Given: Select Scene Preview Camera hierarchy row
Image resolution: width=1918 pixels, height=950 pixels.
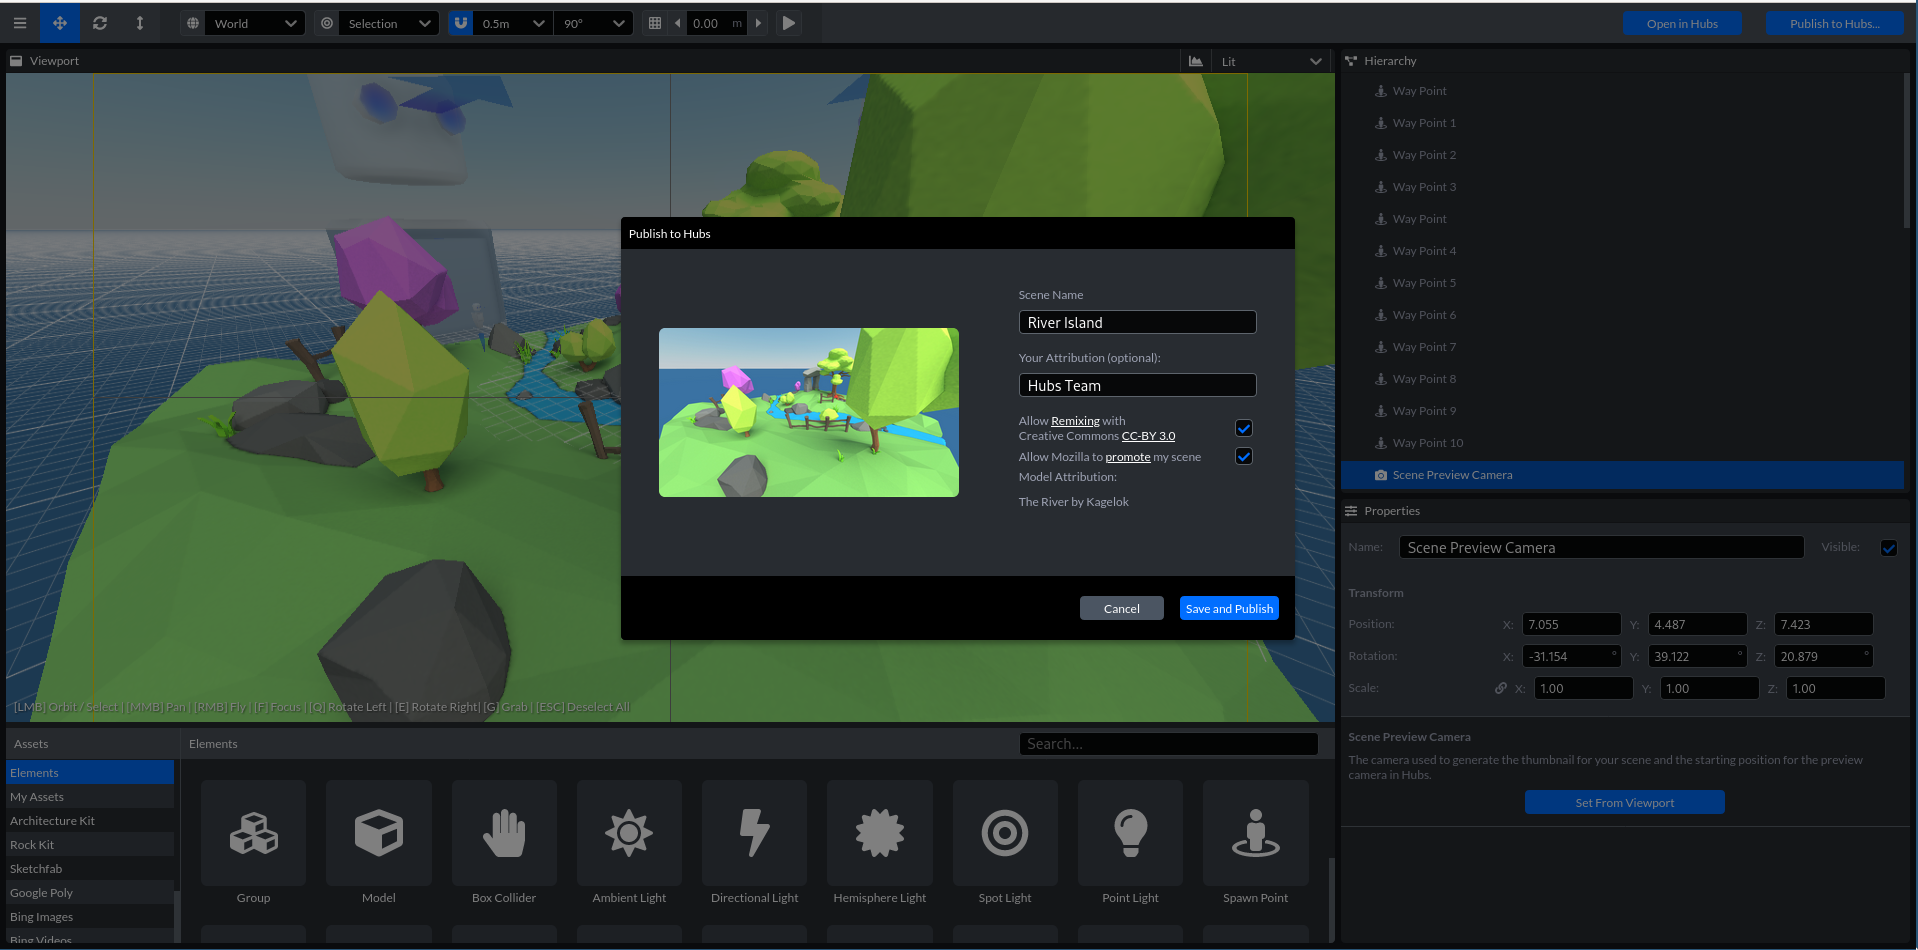Looking at the screenshot, I should pos(1622,475).
